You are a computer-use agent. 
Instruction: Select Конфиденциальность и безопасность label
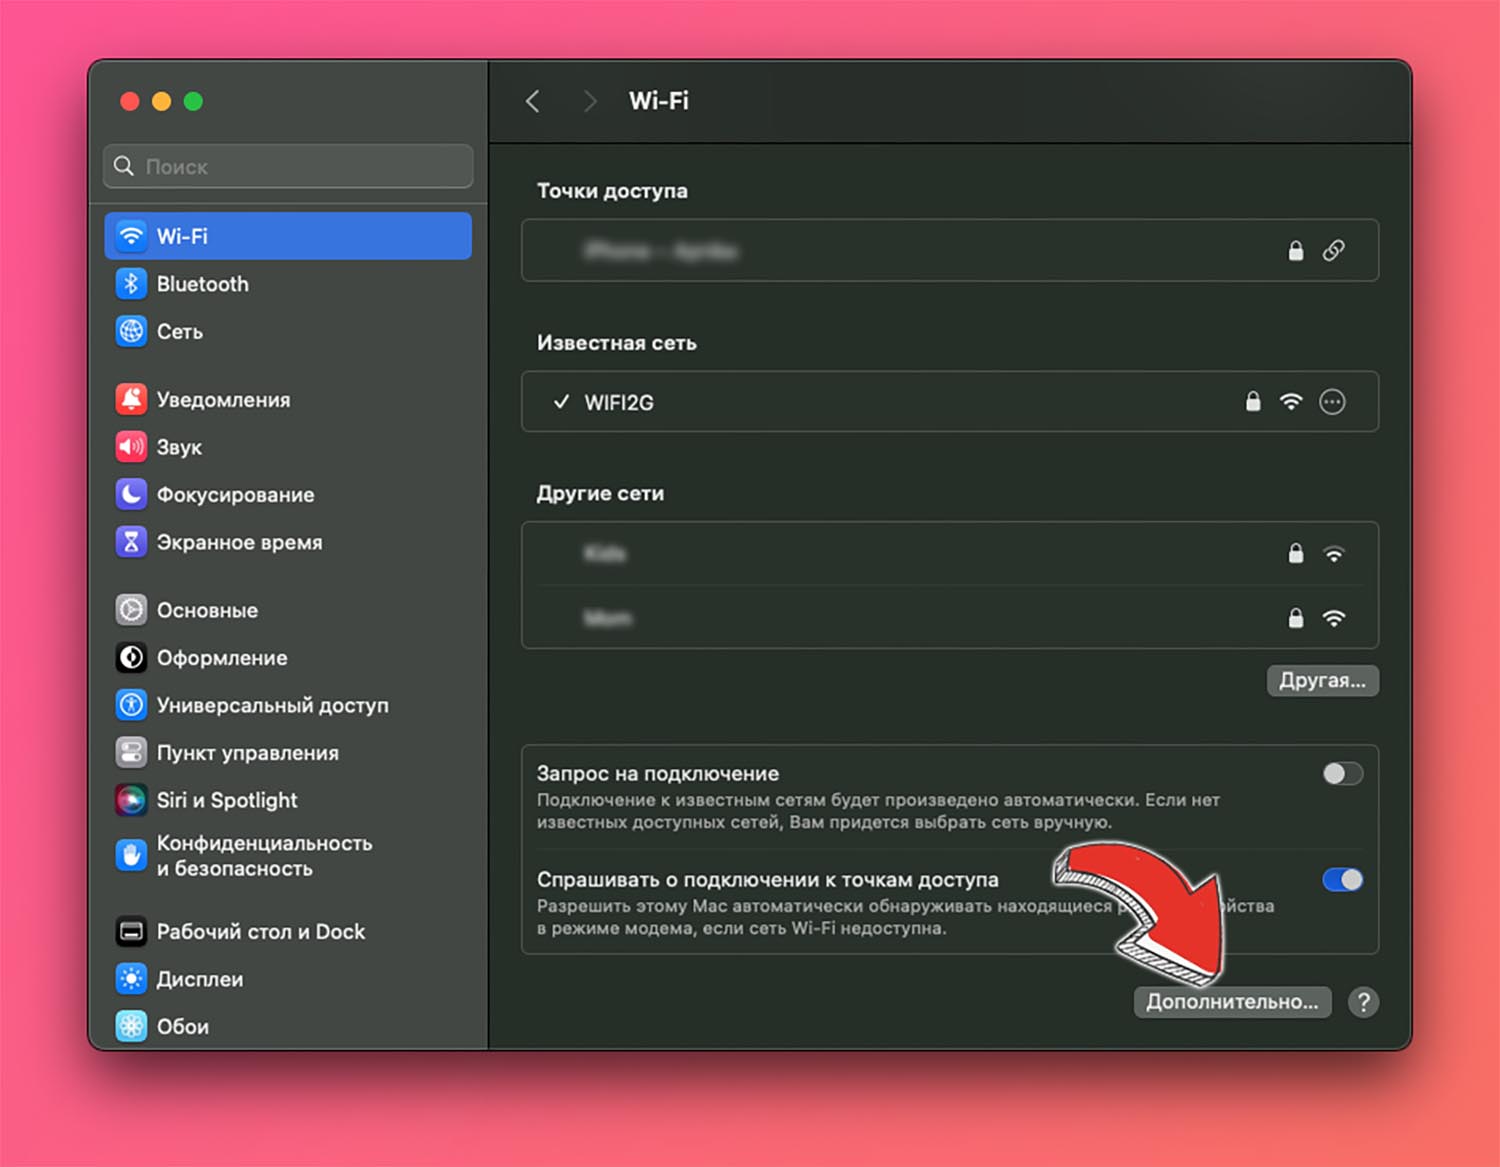(x=265, y=856)
